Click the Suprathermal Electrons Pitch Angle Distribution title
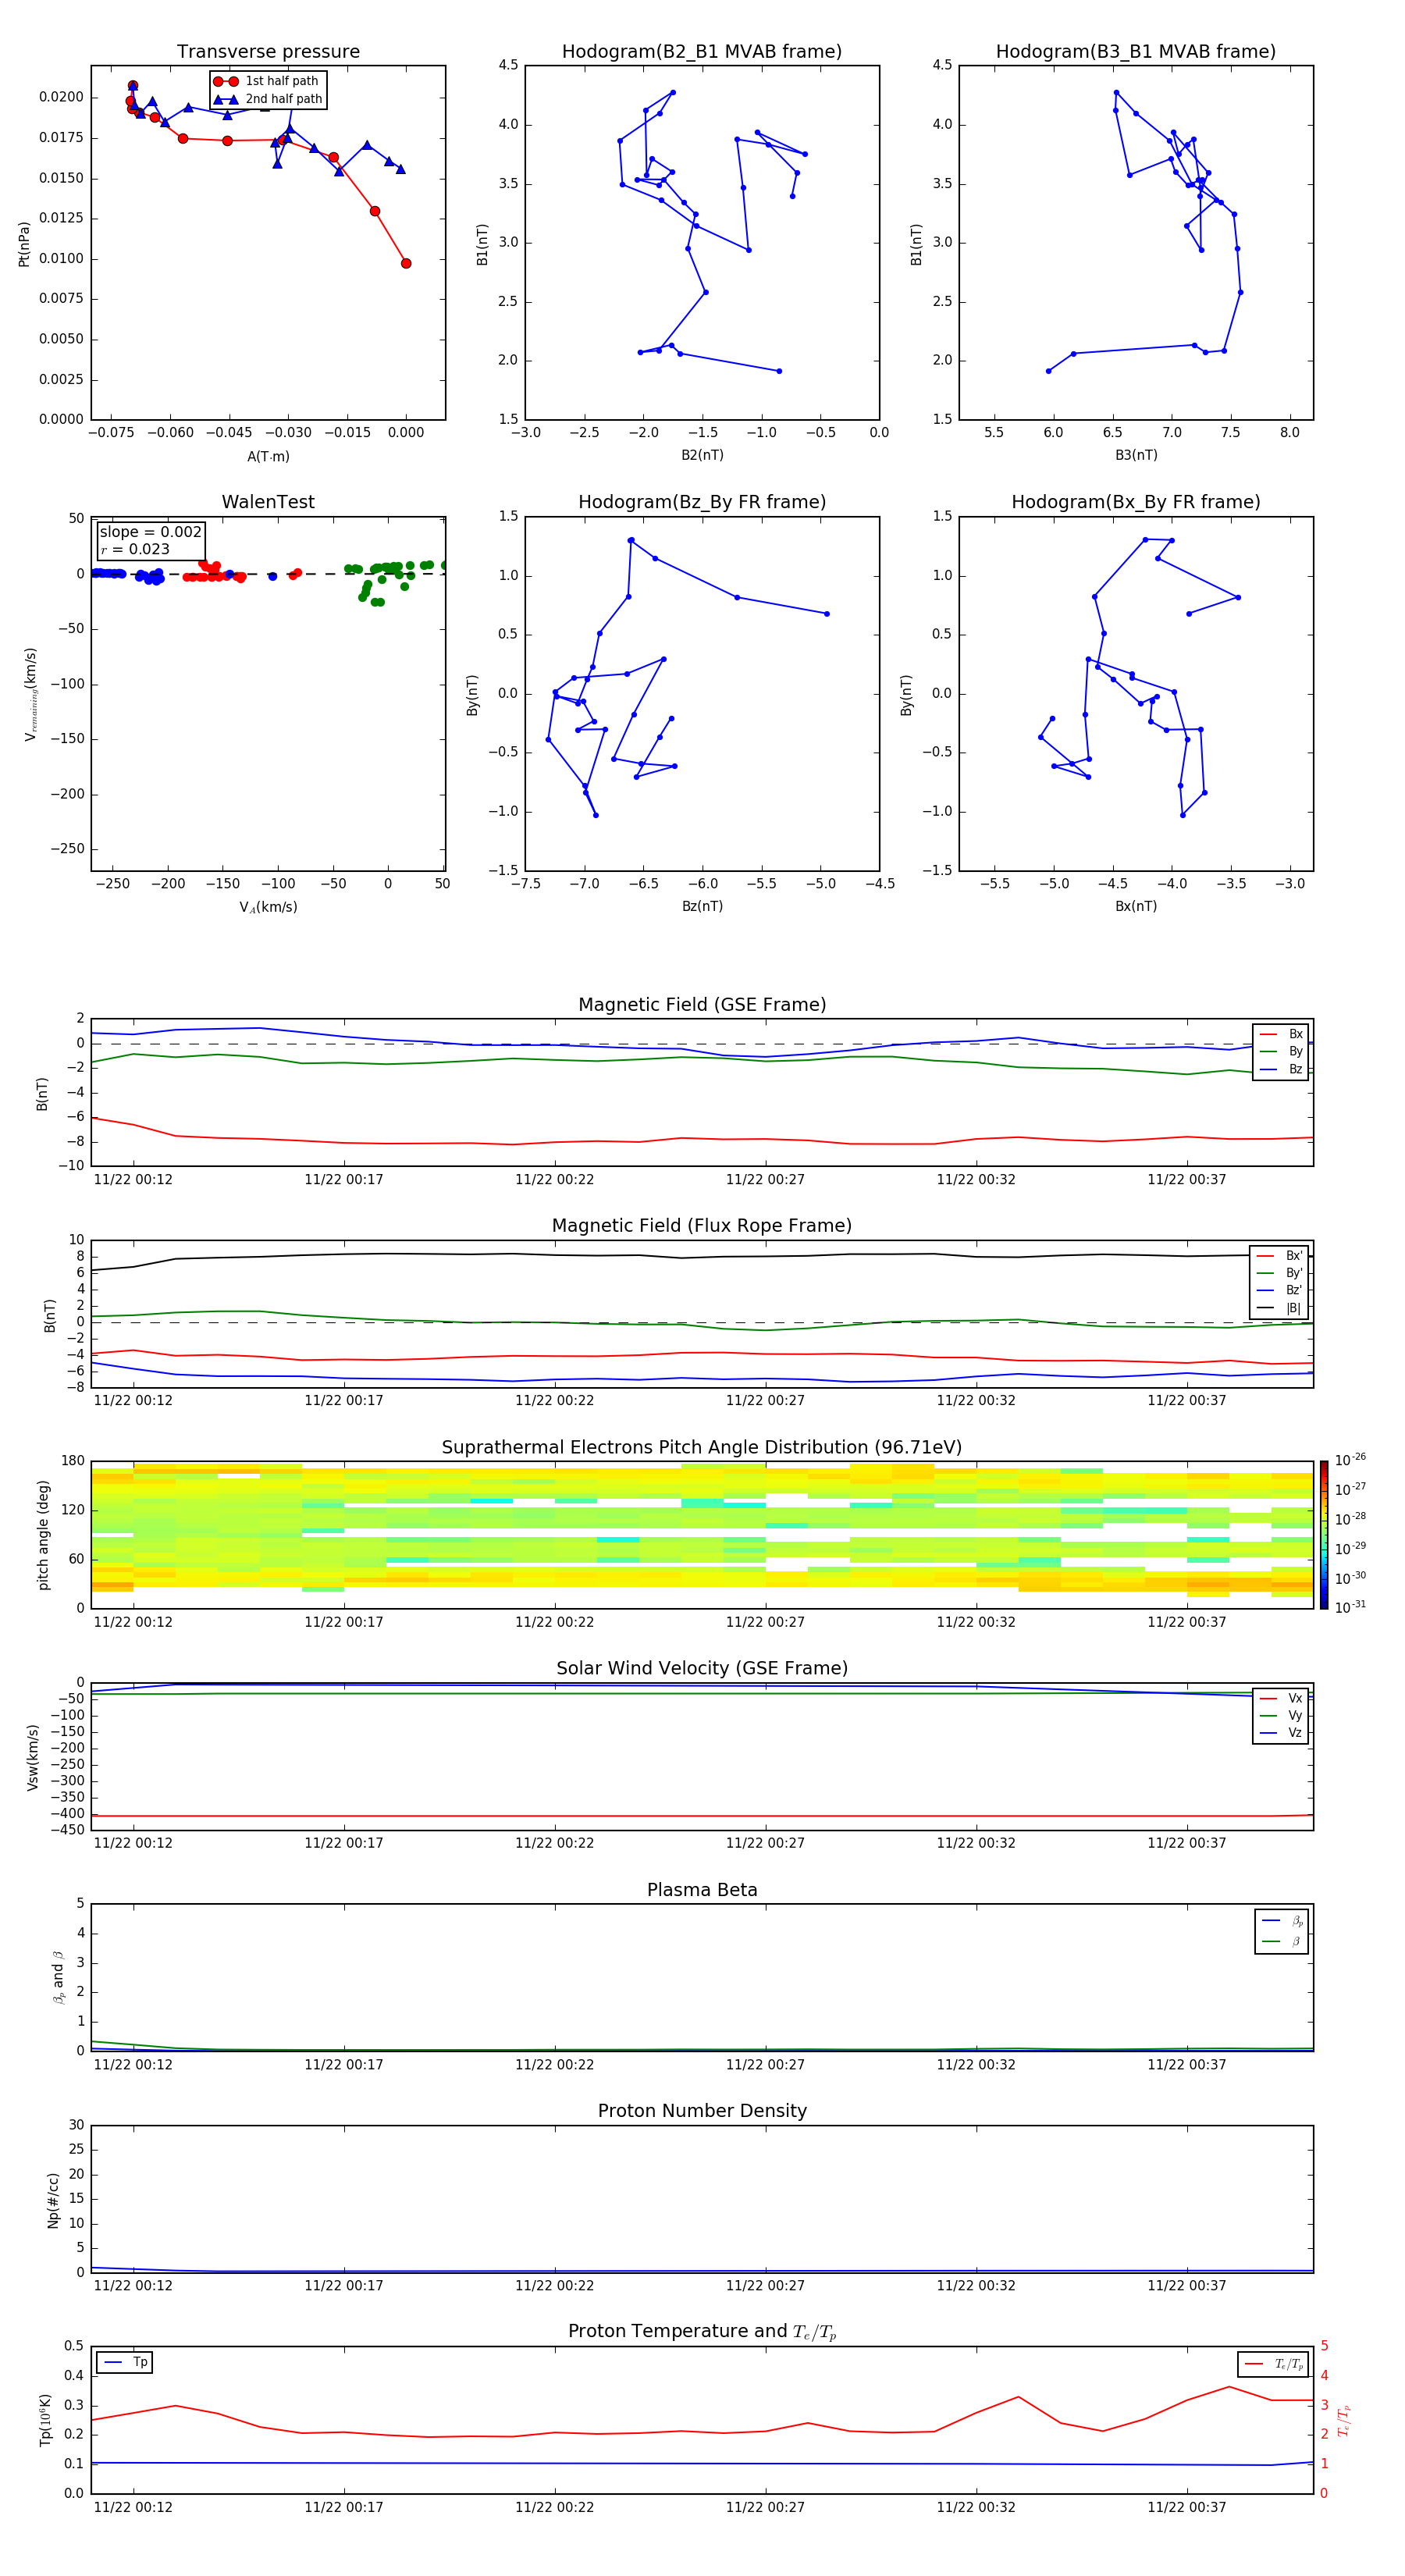This screenshot has width=1405, height=2576. tap(702, 1448)
